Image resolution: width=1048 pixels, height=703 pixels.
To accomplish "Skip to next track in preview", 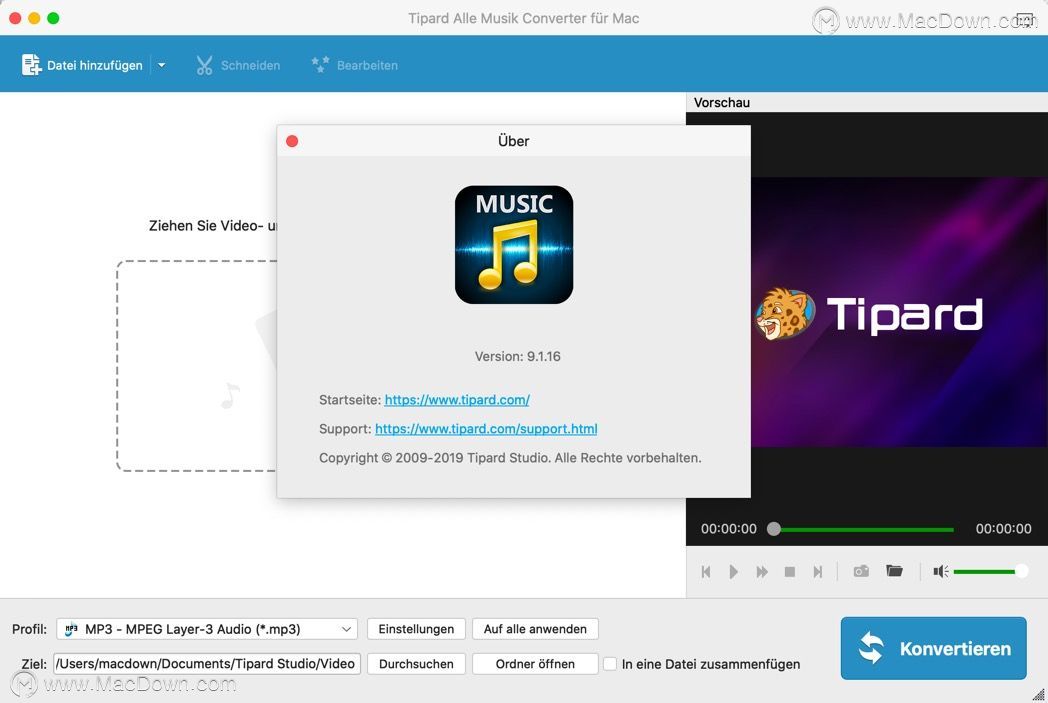I will point(817,571).
